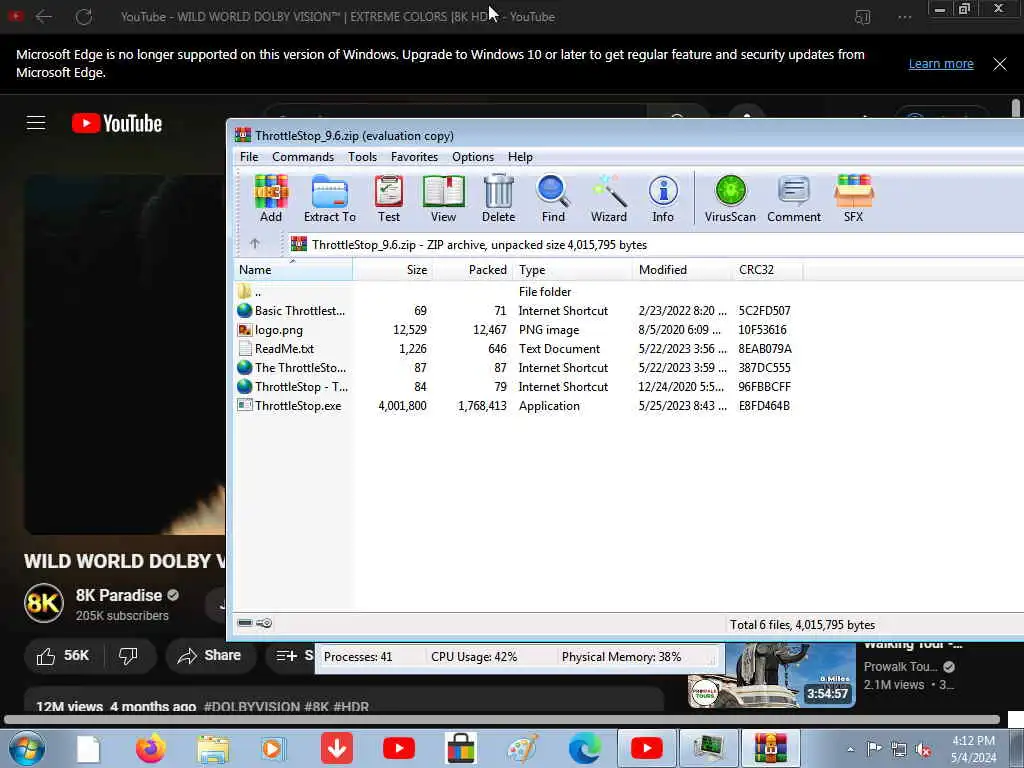Click the muted volume tray icon
The image size is (1024, 768).
pyautogui.click(x=923, y=750)
